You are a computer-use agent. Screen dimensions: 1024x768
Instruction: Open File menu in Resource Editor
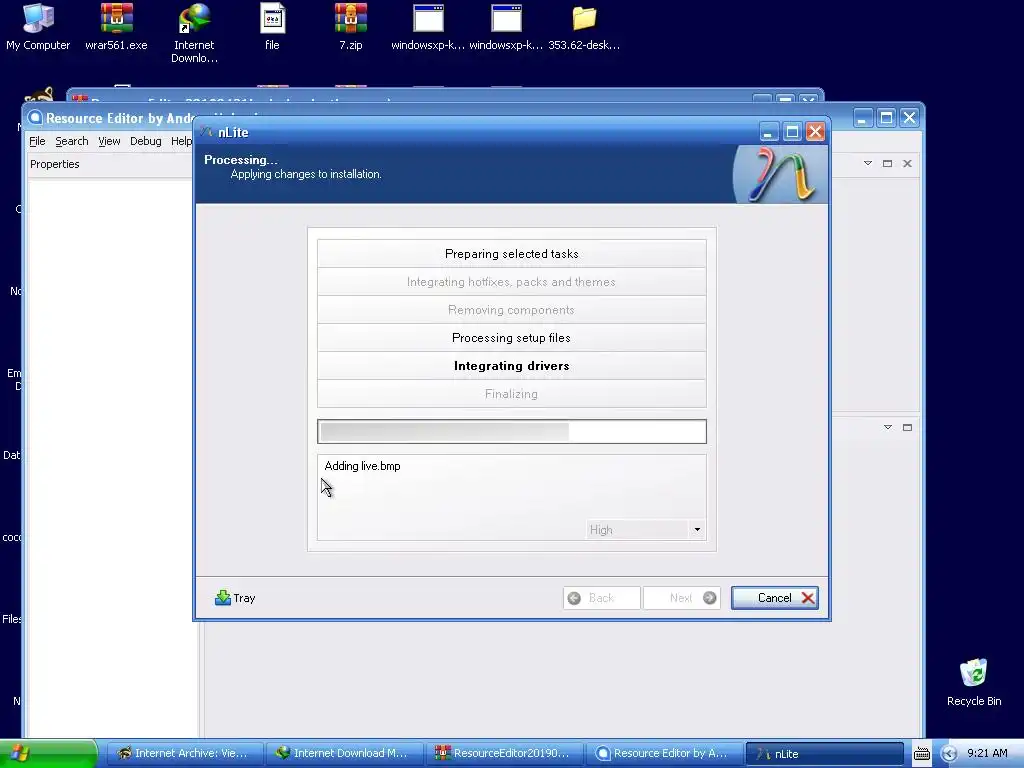[x=37, y=141]
